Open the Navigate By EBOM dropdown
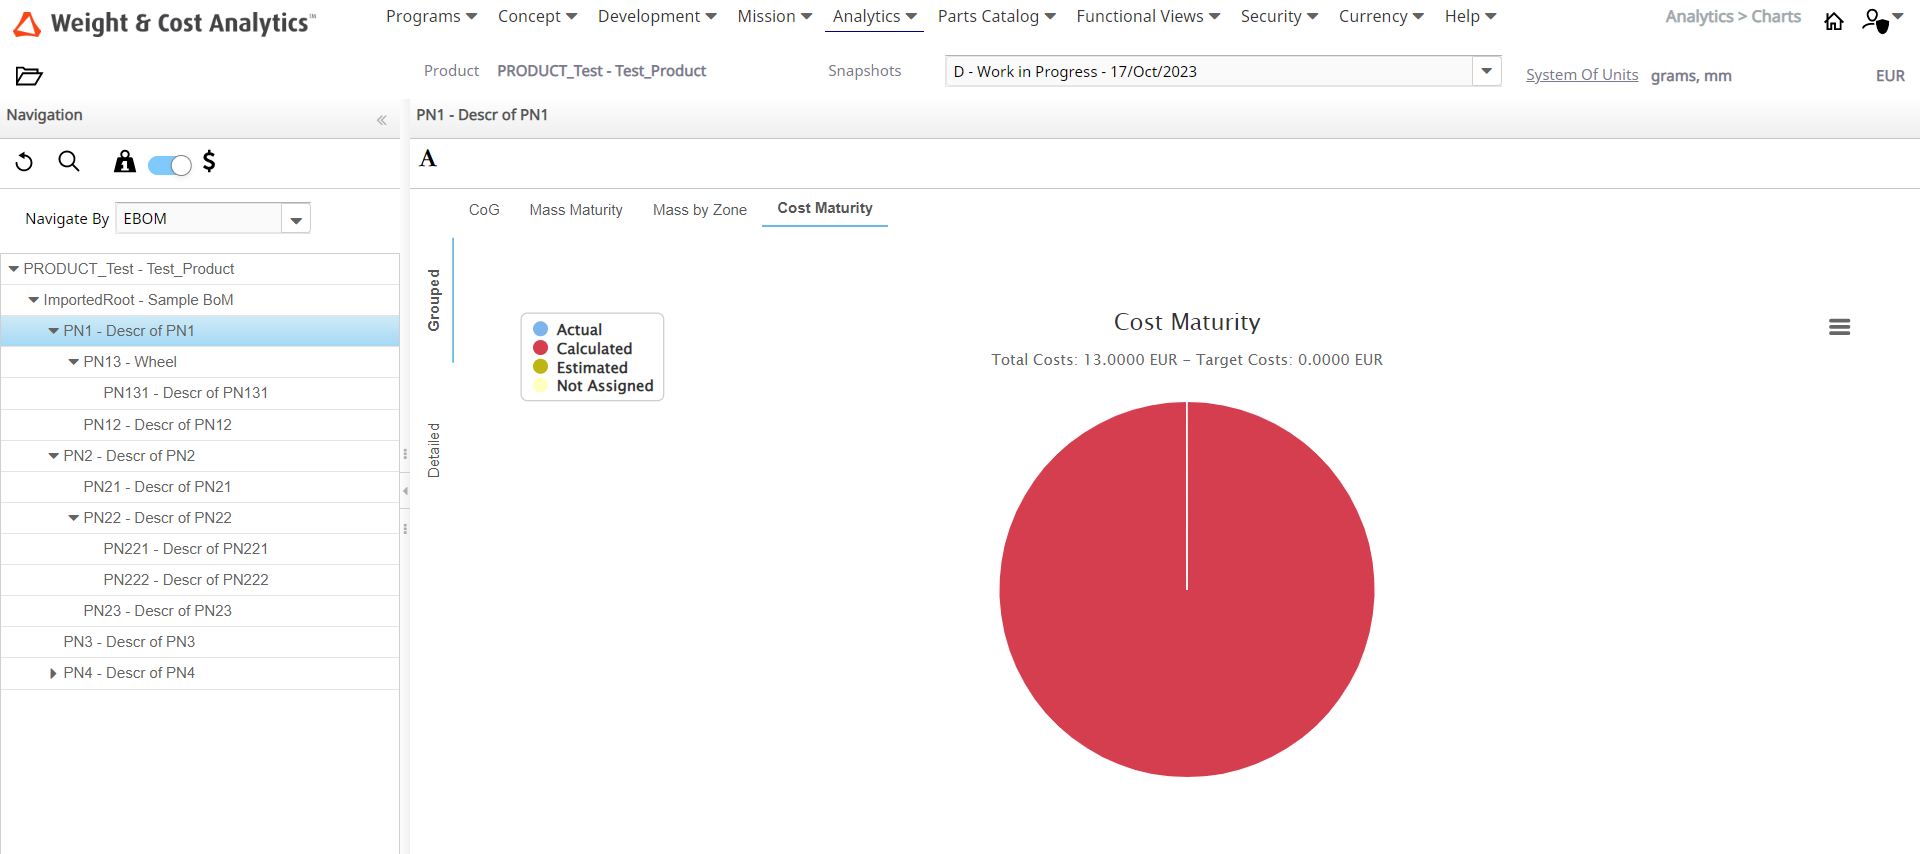Viewport: 1920px width, 854px height. (x=296, y=219)
